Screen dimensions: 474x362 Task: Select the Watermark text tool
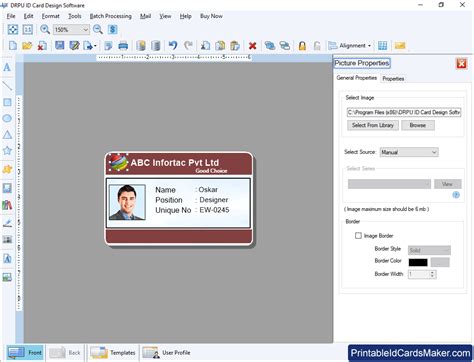click(x=7, y=258)
